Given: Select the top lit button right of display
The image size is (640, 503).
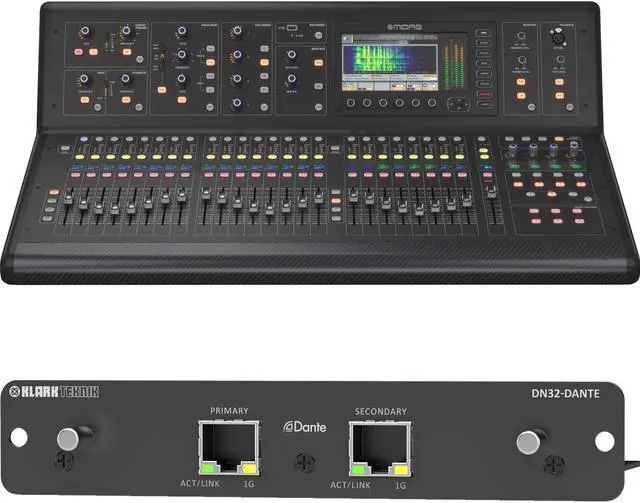Looking at the screenshot, I should (483, 33).
